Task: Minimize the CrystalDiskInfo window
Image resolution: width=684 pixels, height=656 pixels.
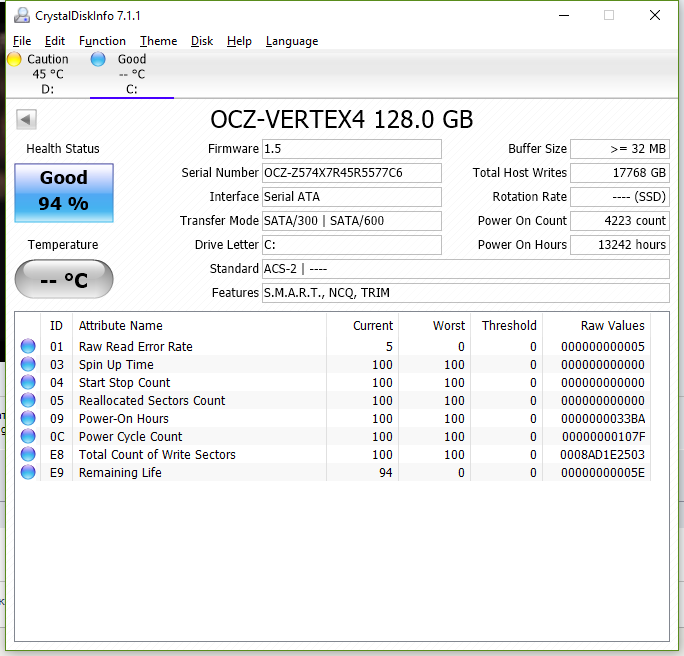Action: pyautogui.click(x=564, y=15)
